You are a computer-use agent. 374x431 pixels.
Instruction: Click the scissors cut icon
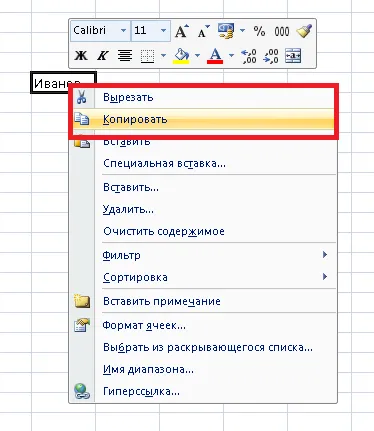coord(81,97)
